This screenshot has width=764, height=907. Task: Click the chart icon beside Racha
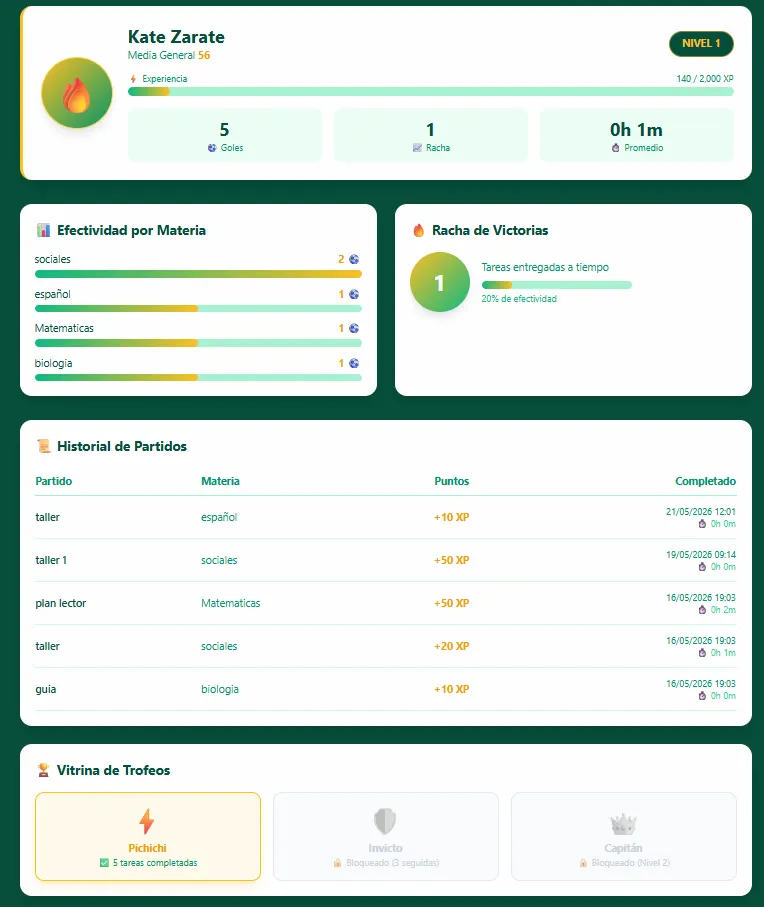417,148
